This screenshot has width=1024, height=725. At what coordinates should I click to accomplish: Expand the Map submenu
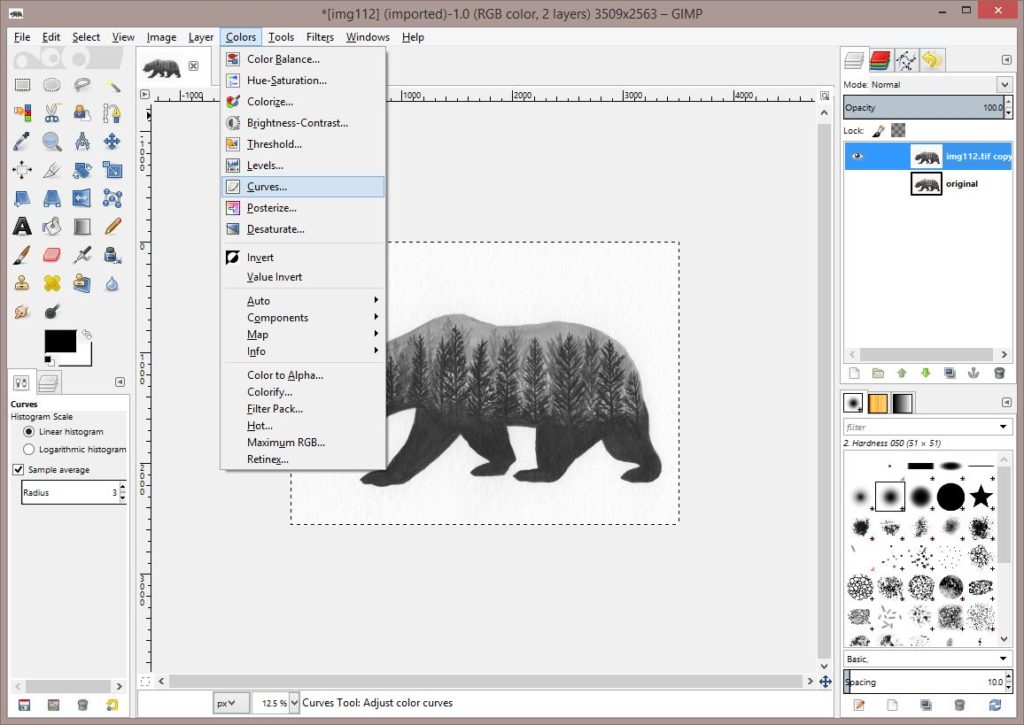point(303,334)
